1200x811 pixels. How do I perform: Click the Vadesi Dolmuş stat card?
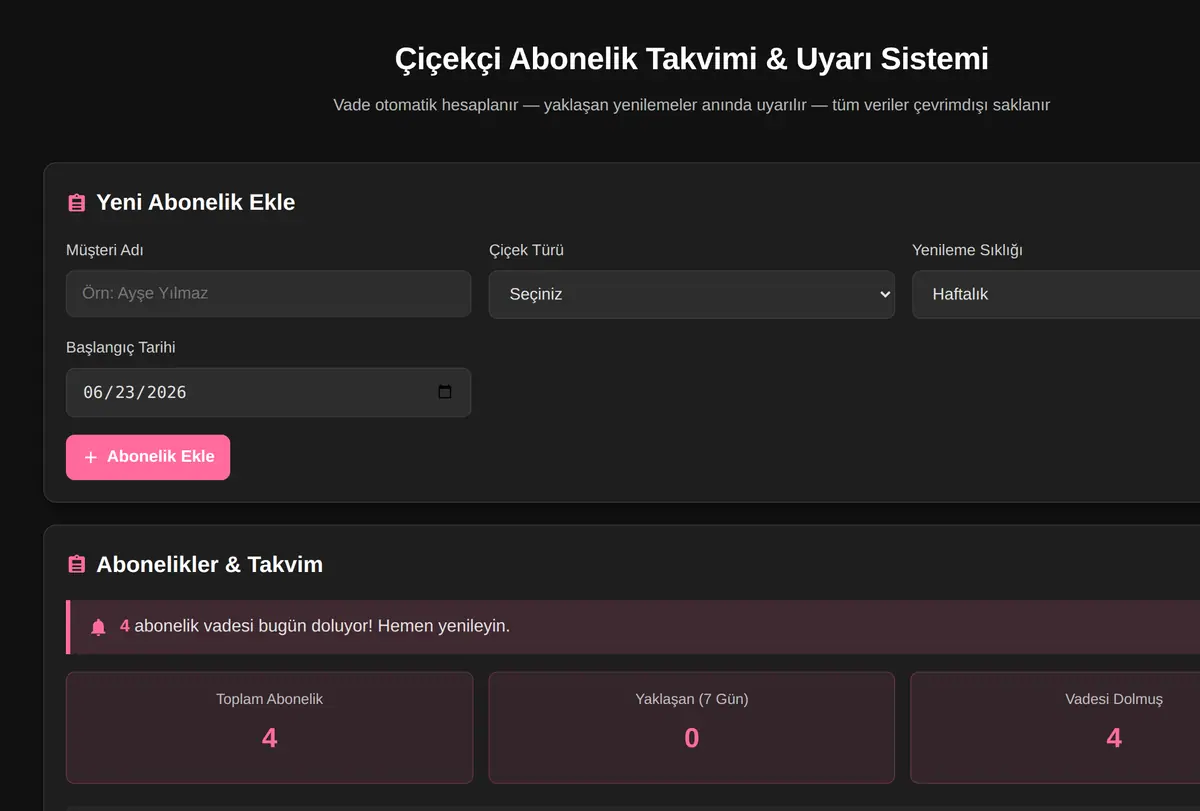pos(1055,727)
